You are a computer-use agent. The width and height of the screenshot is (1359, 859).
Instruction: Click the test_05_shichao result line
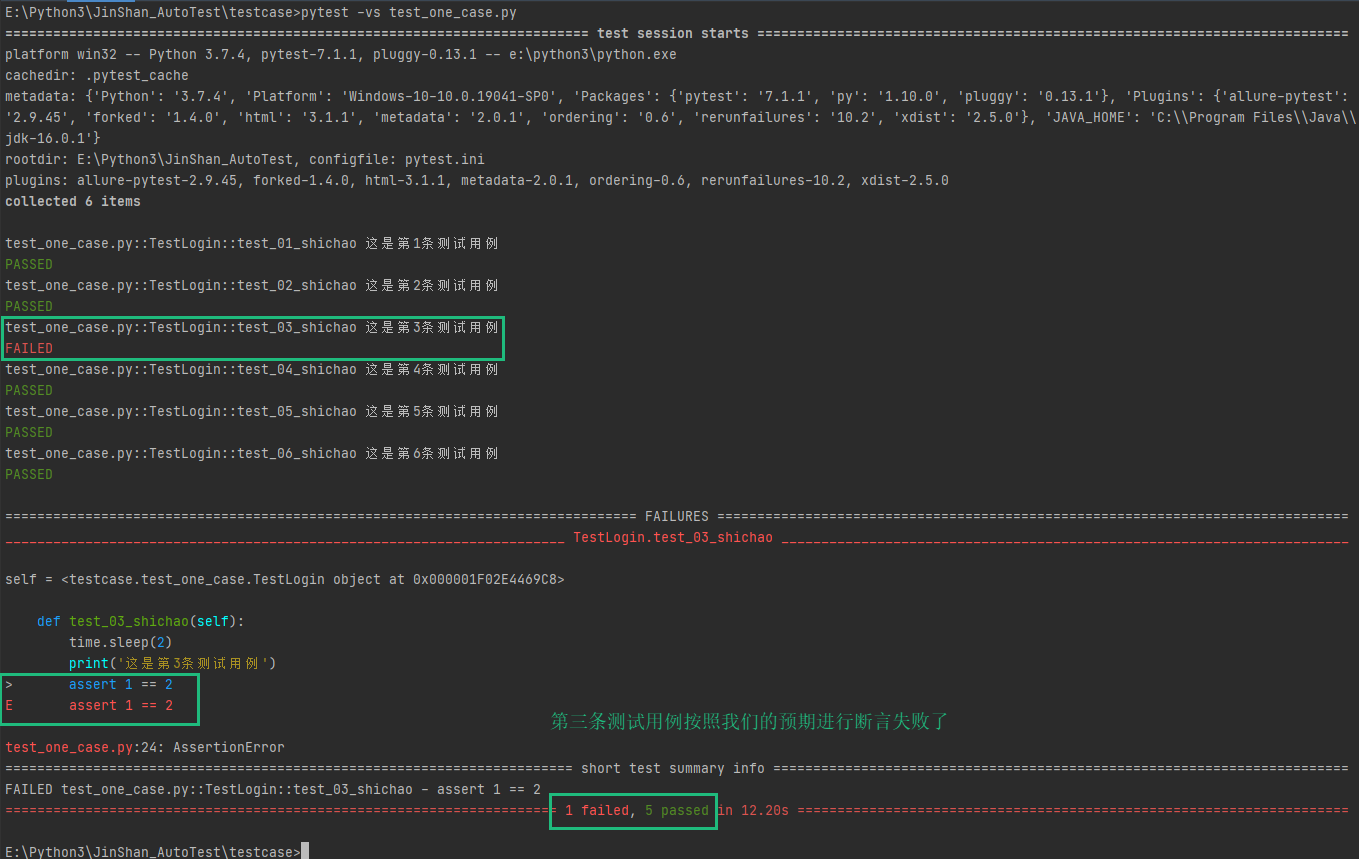pos(251,411)
